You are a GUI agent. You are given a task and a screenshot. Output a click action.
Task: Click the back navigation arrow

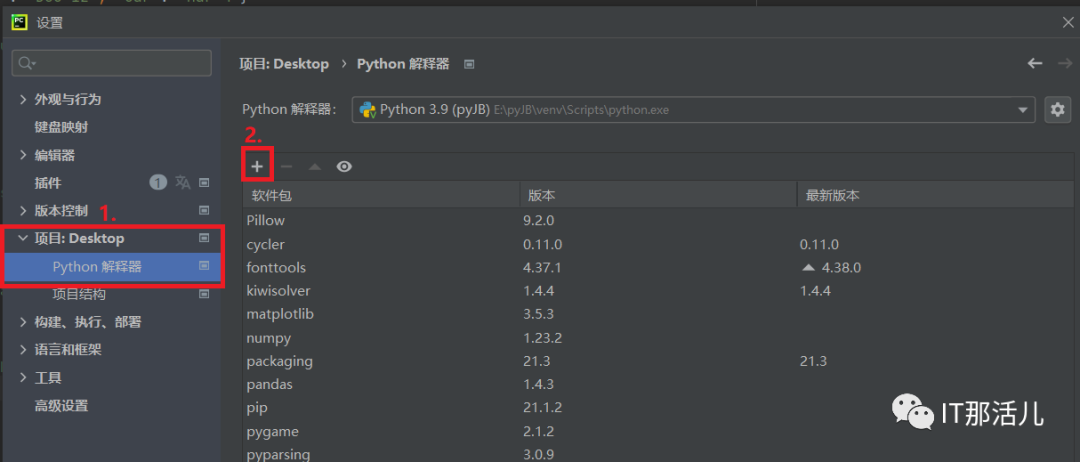point(1035,64)
